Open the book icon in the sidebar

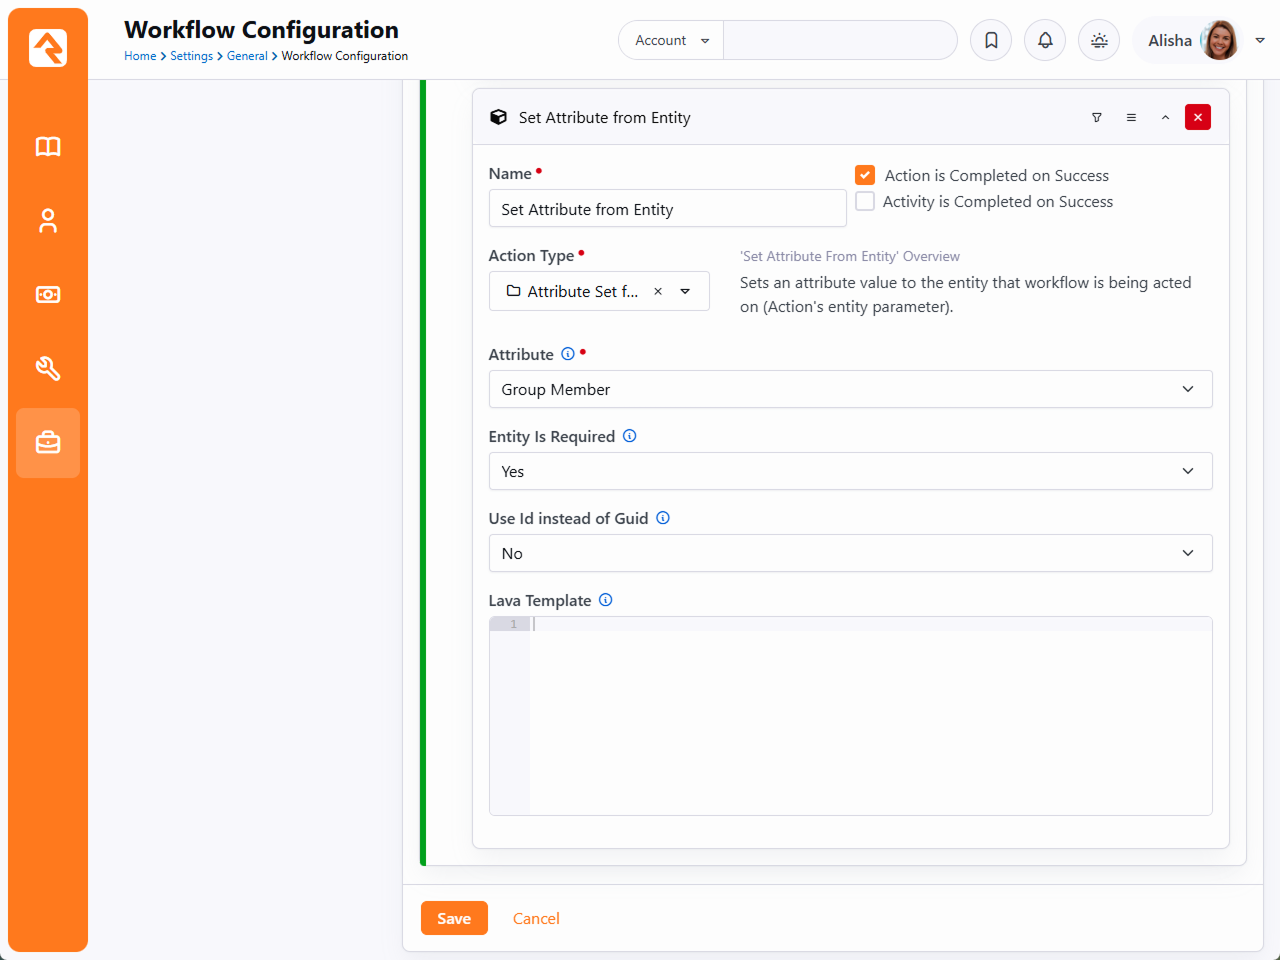click(x=48, y=147)
